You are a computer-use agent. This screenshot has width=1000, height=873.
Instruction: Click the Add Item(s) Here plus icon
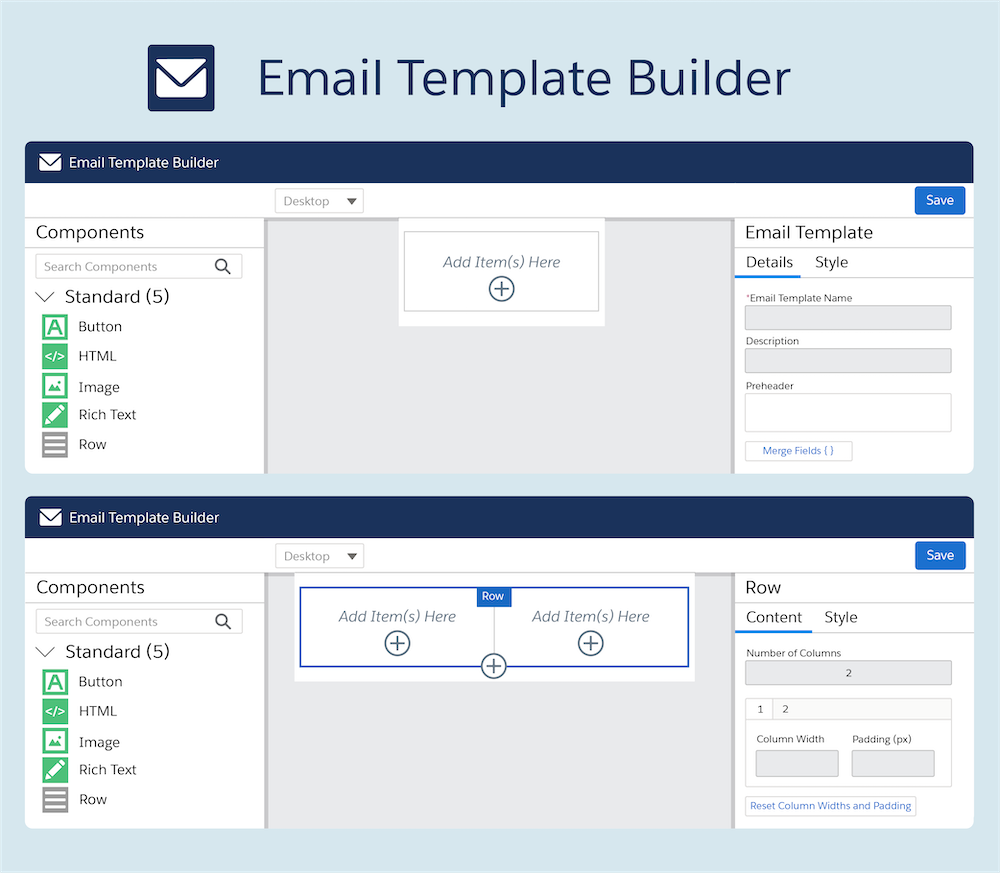click(501, 289)
